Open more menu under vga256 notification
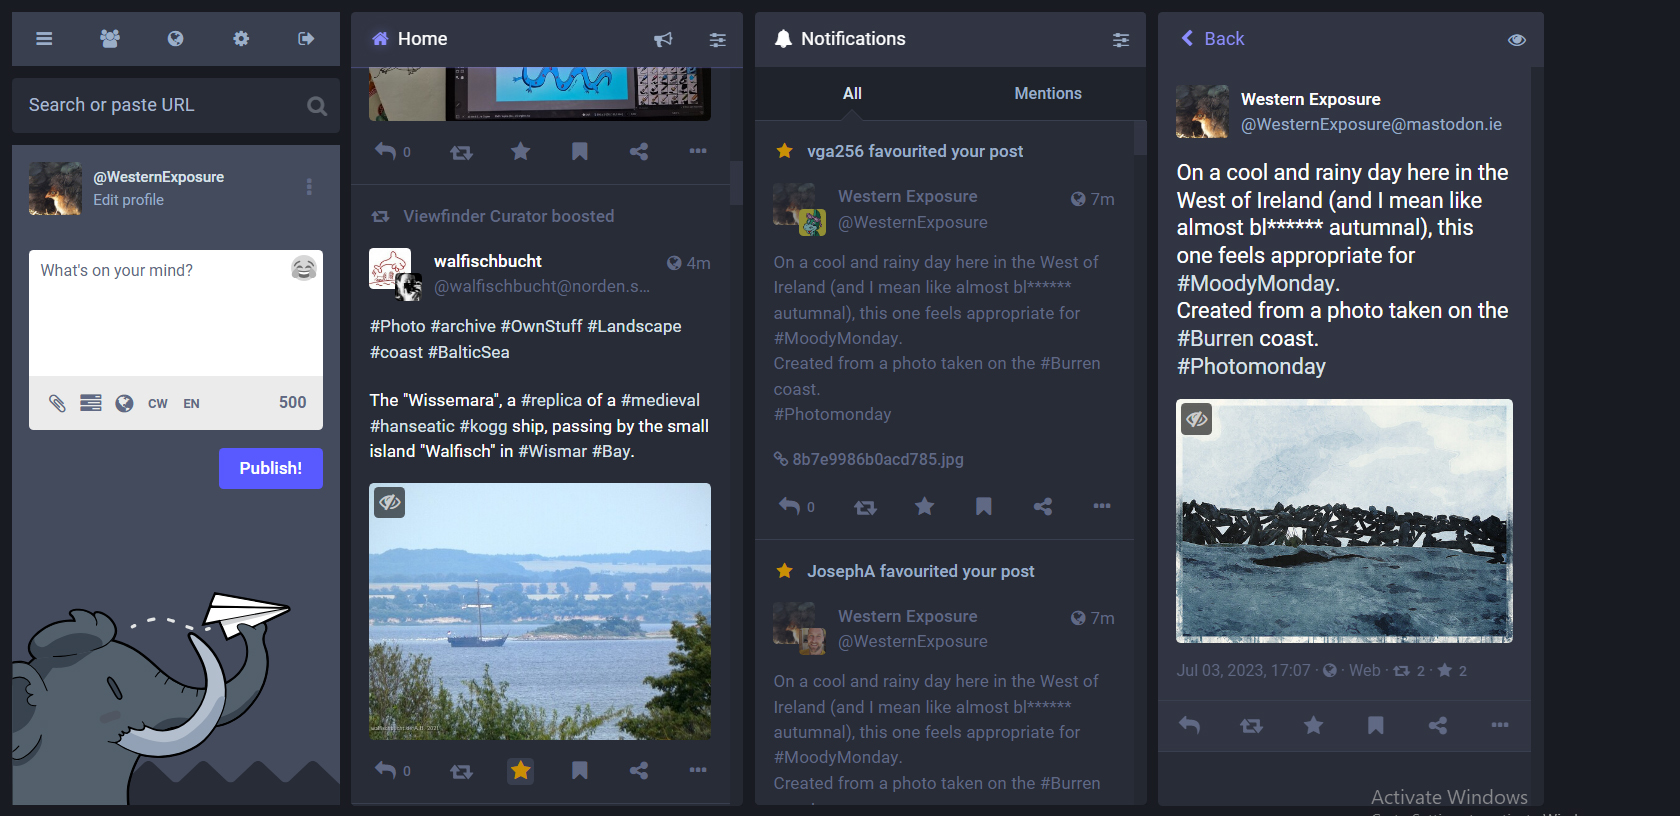 (x=1102, y=506)
